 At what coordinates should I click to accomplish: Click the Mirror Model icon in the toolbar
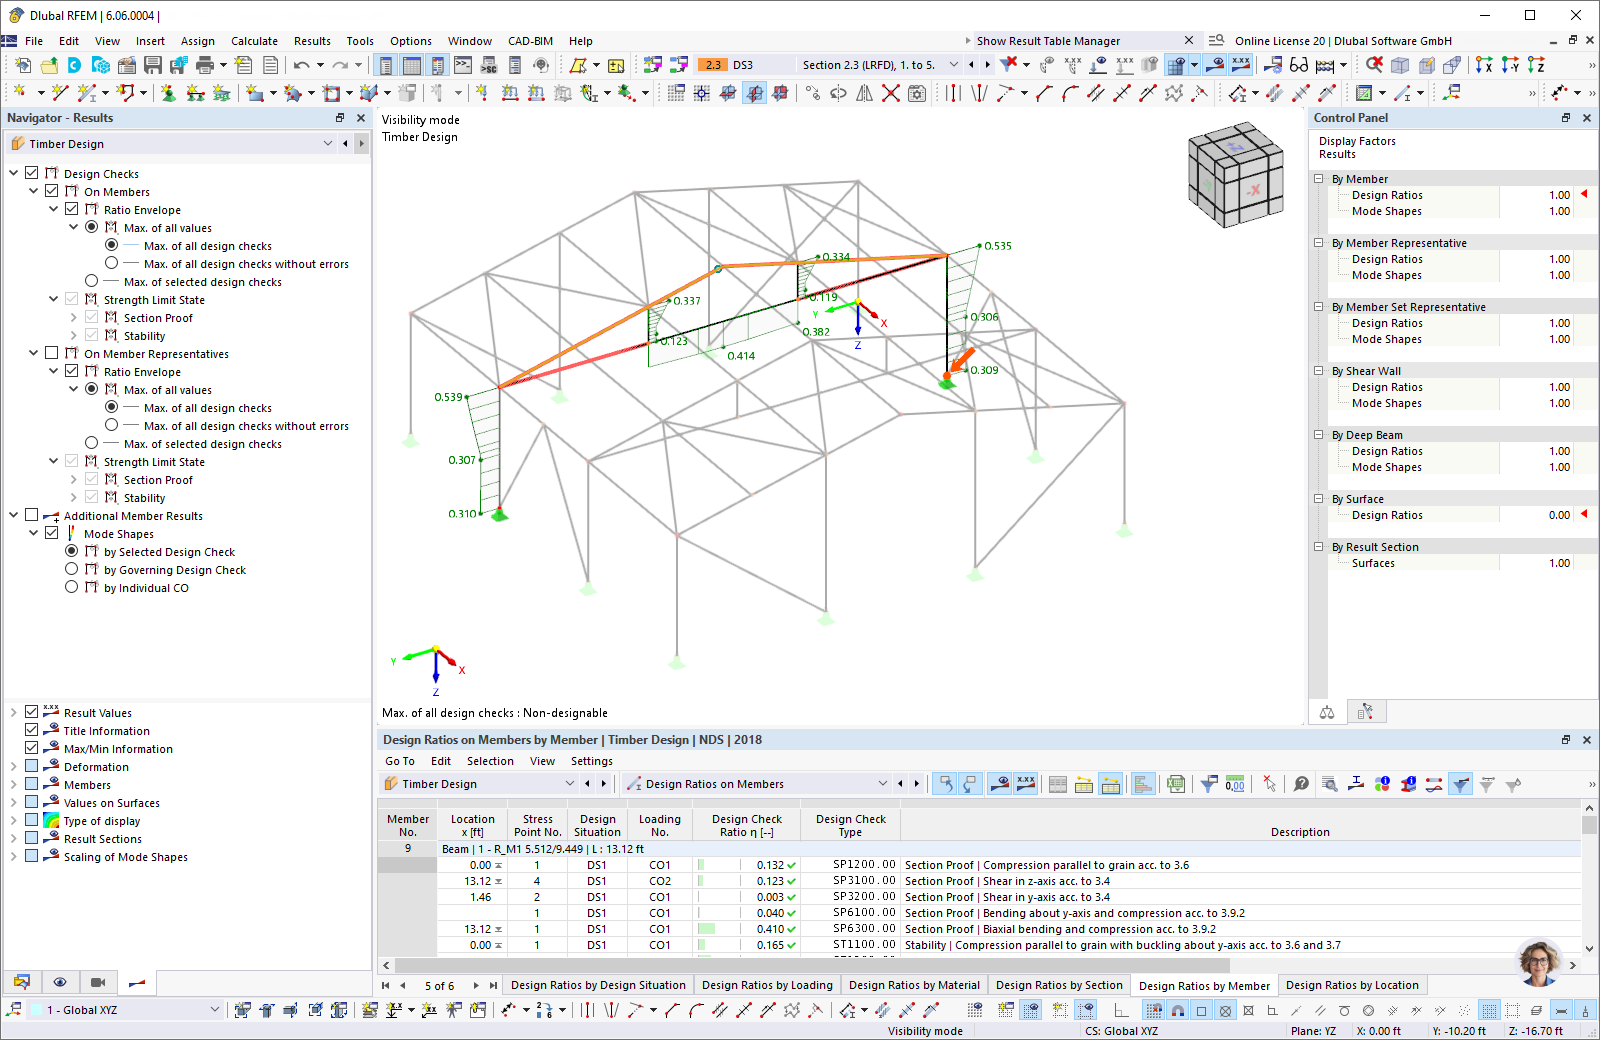click(864, 93)
